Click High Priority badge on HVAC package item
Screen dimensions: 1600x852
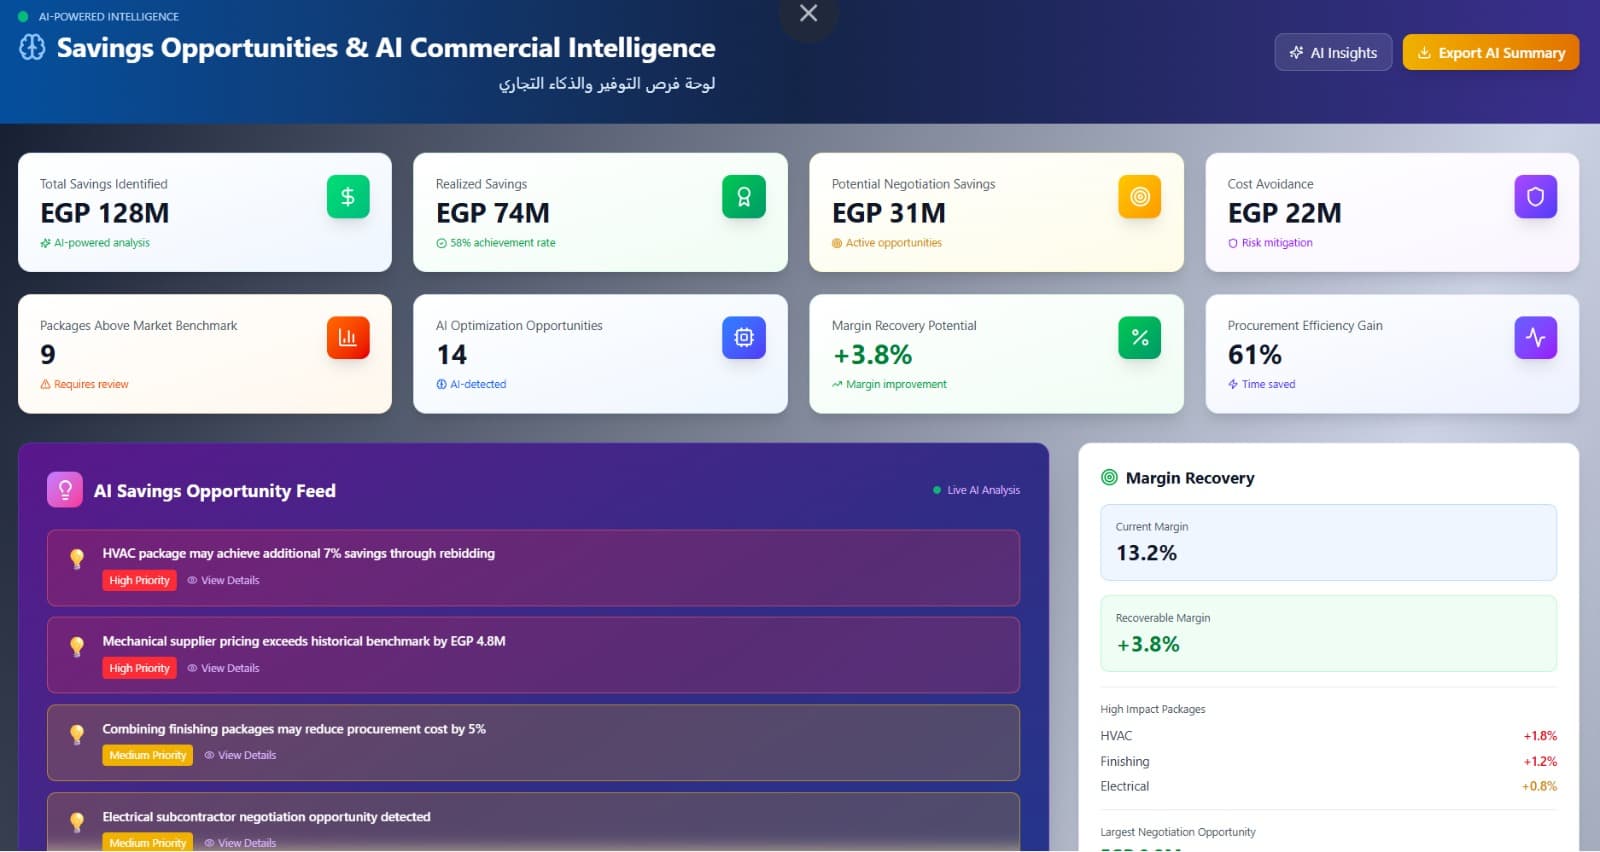pyautogui.click(x=139, y=580)
